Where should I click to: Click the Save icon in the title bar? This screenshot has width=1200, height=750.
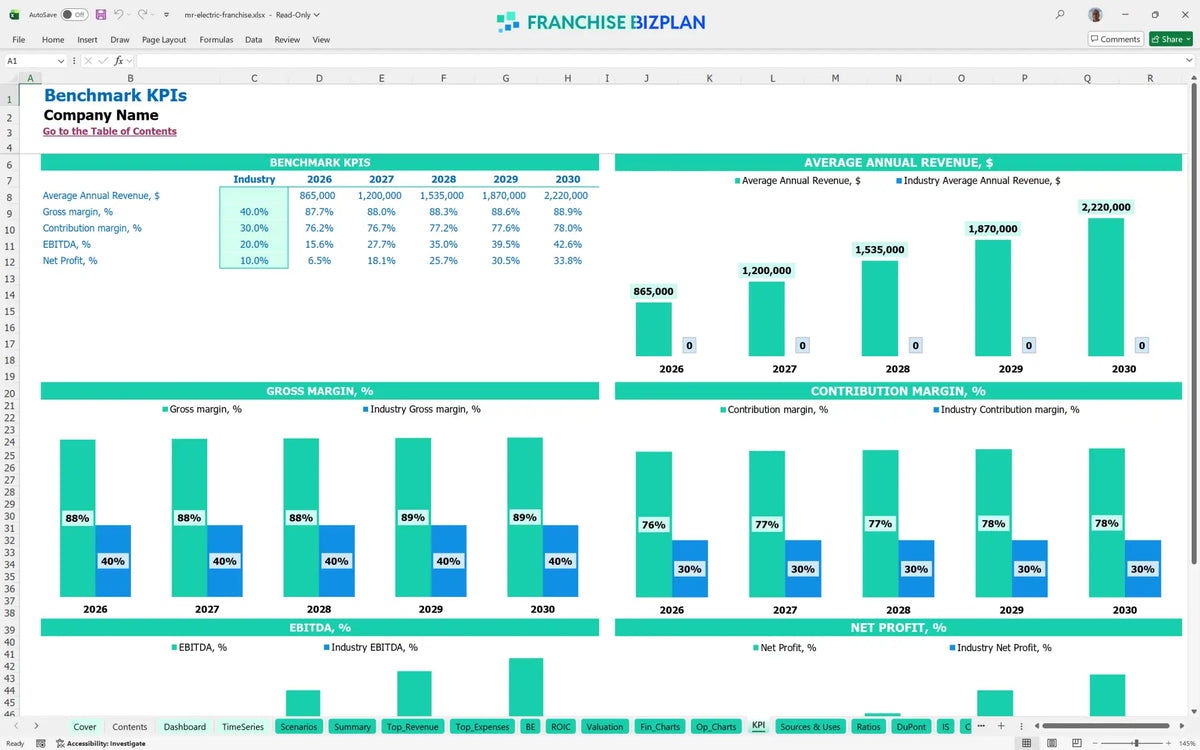tap(101, 15)
